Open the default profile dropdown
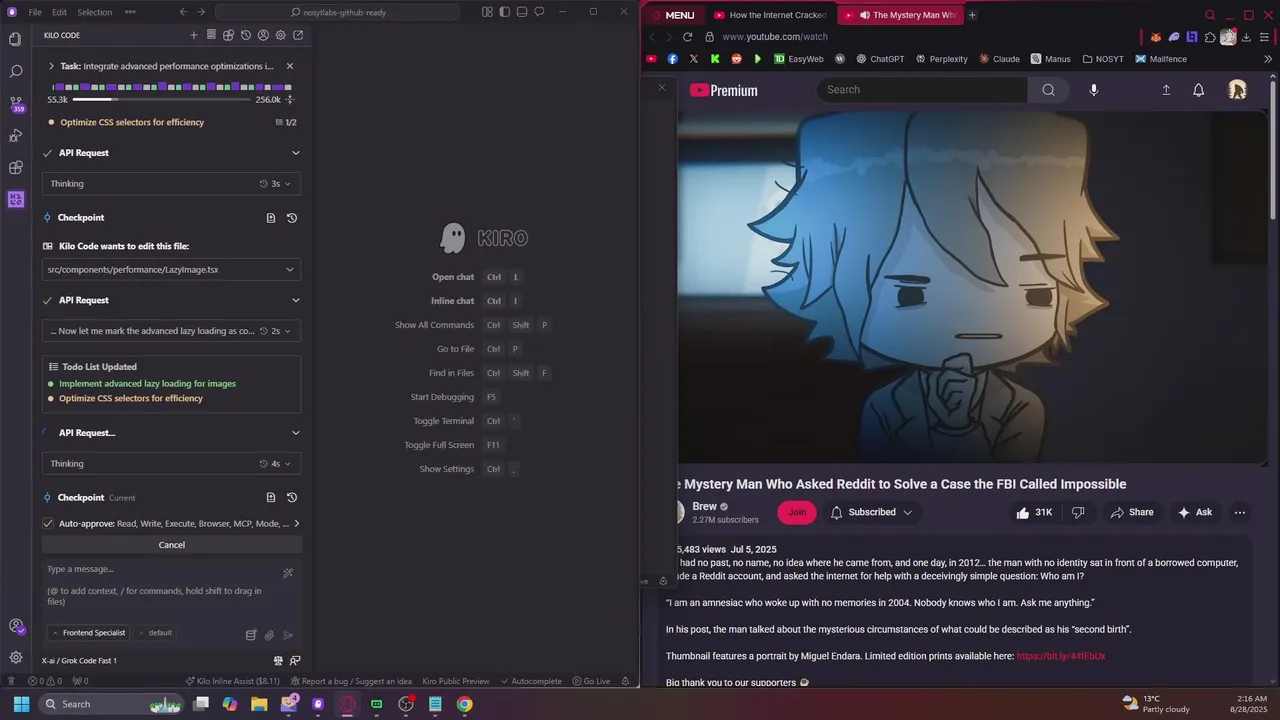Image resolution: width=1280 pixels, height=720 pixels. click(x=156, y=633)
